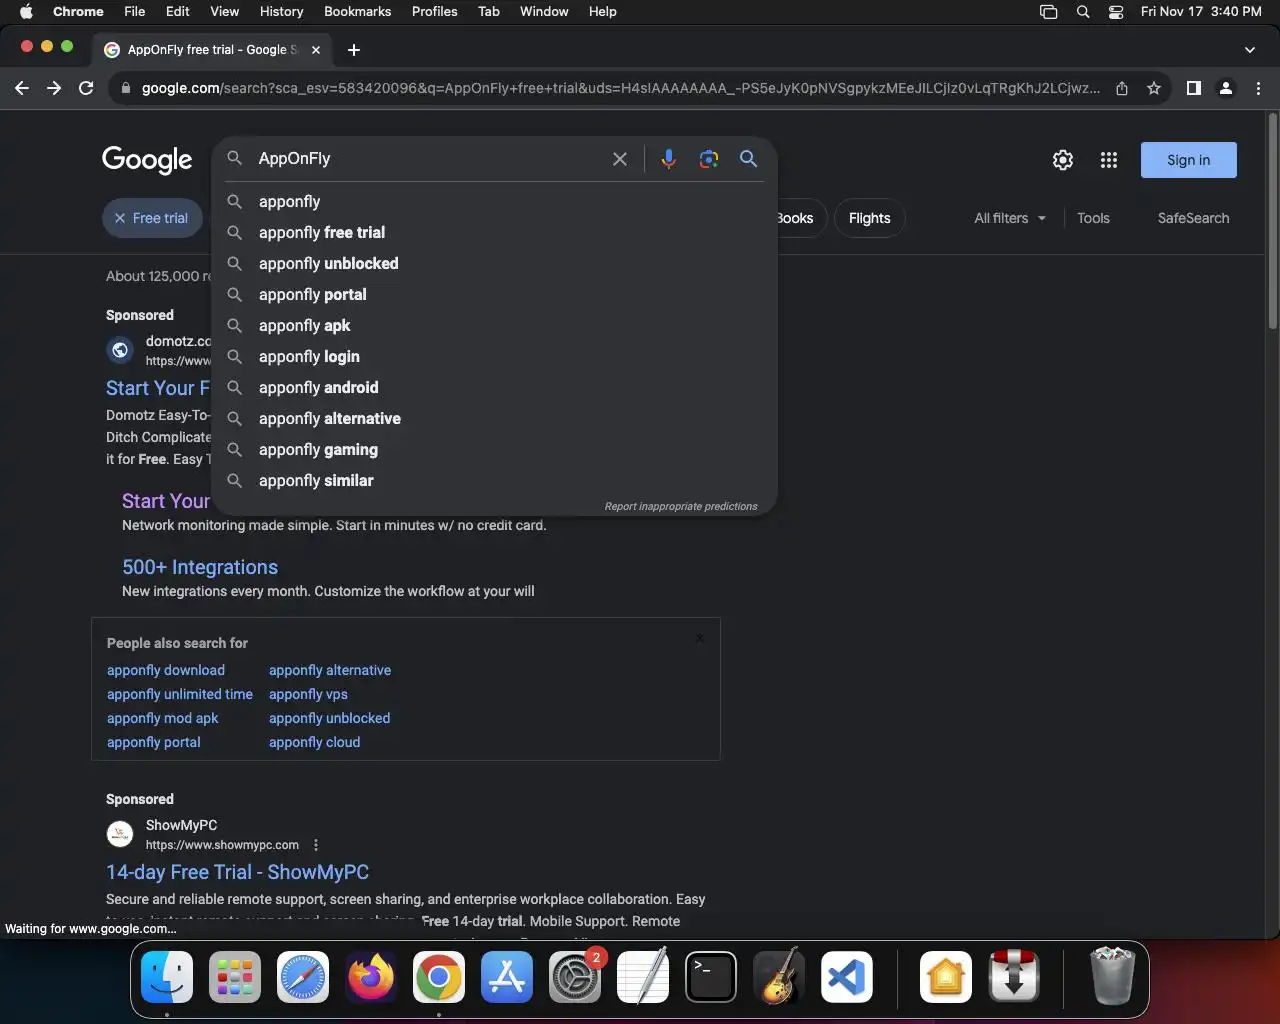
Task: Launch Firefox from the Dock
Action: pos(371,977)
